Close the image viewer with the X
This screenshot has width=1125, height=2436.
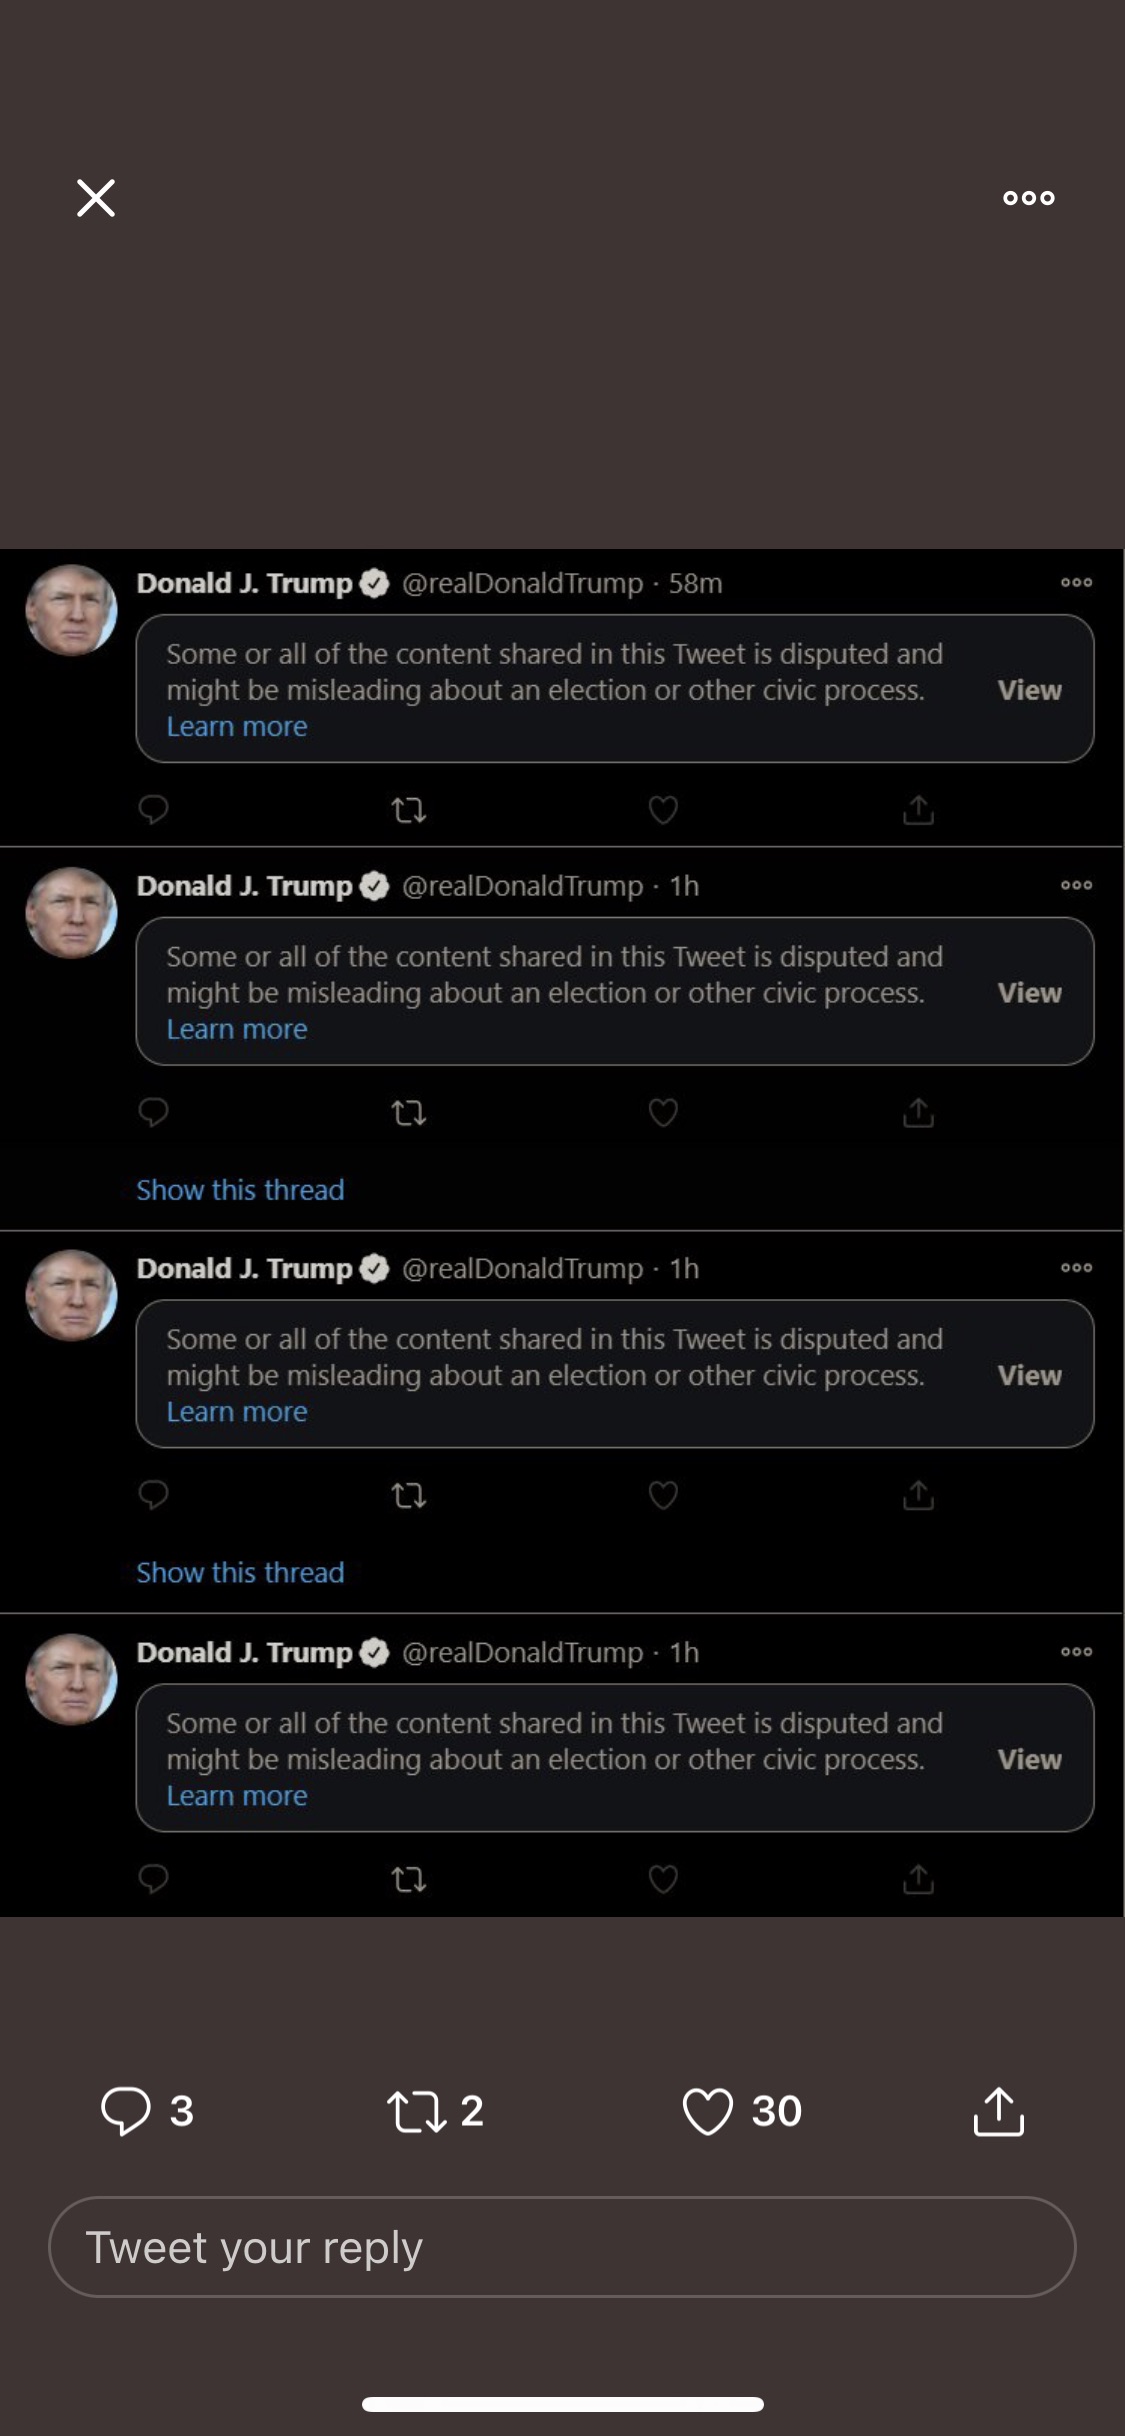96,198
